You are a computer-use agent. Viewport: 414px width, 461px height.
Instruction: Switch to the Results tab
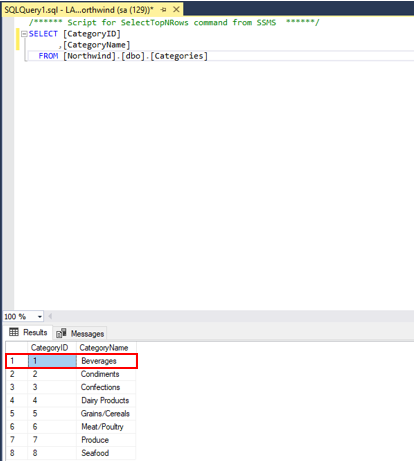coord(28,332)
